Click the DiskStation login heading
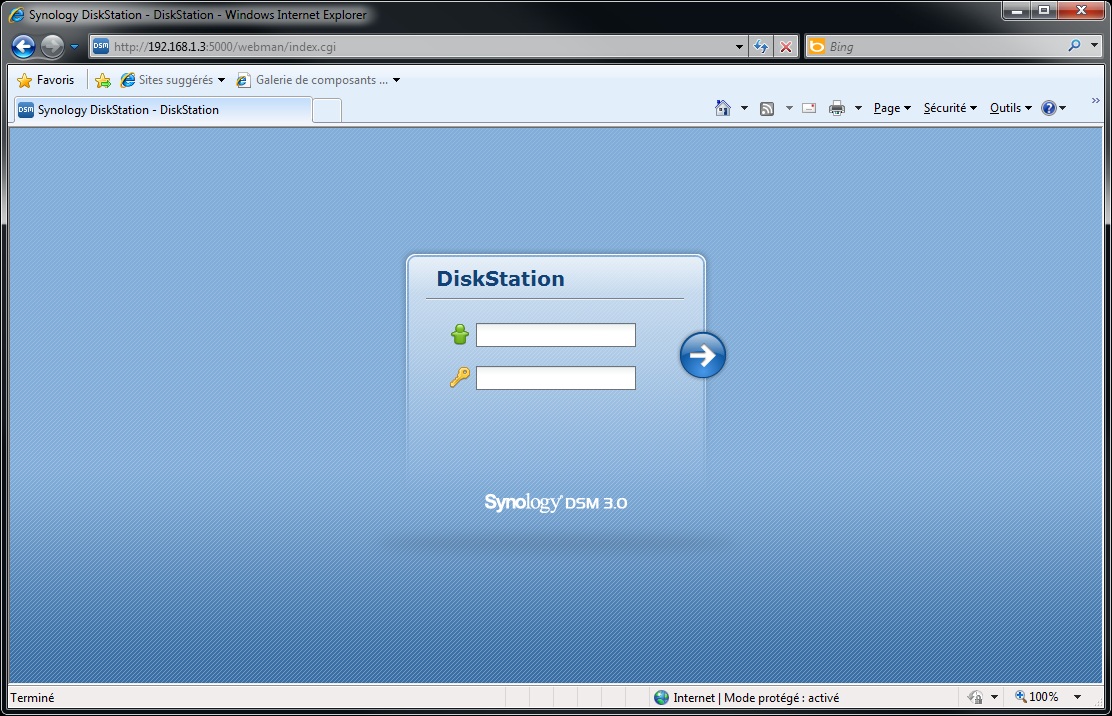Viewport: 1112px width, 716px height. [501, 279]
